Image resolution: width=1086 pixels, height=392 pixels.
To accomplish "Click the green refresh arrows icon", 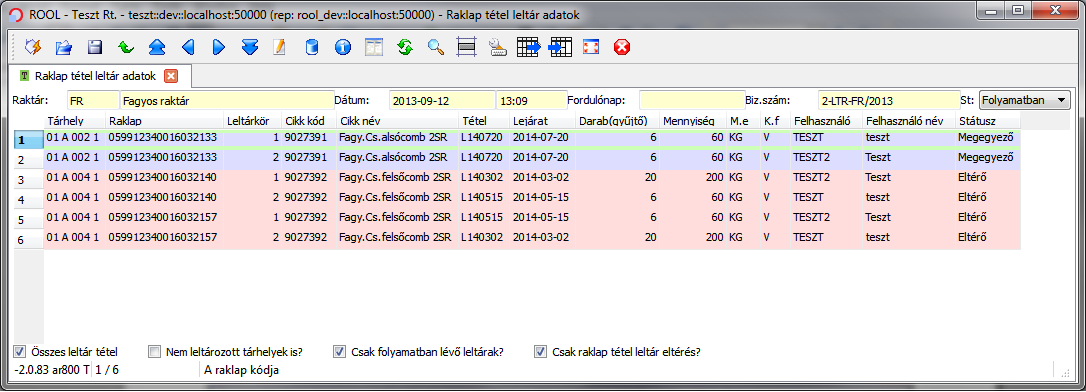I will (405, 47).
